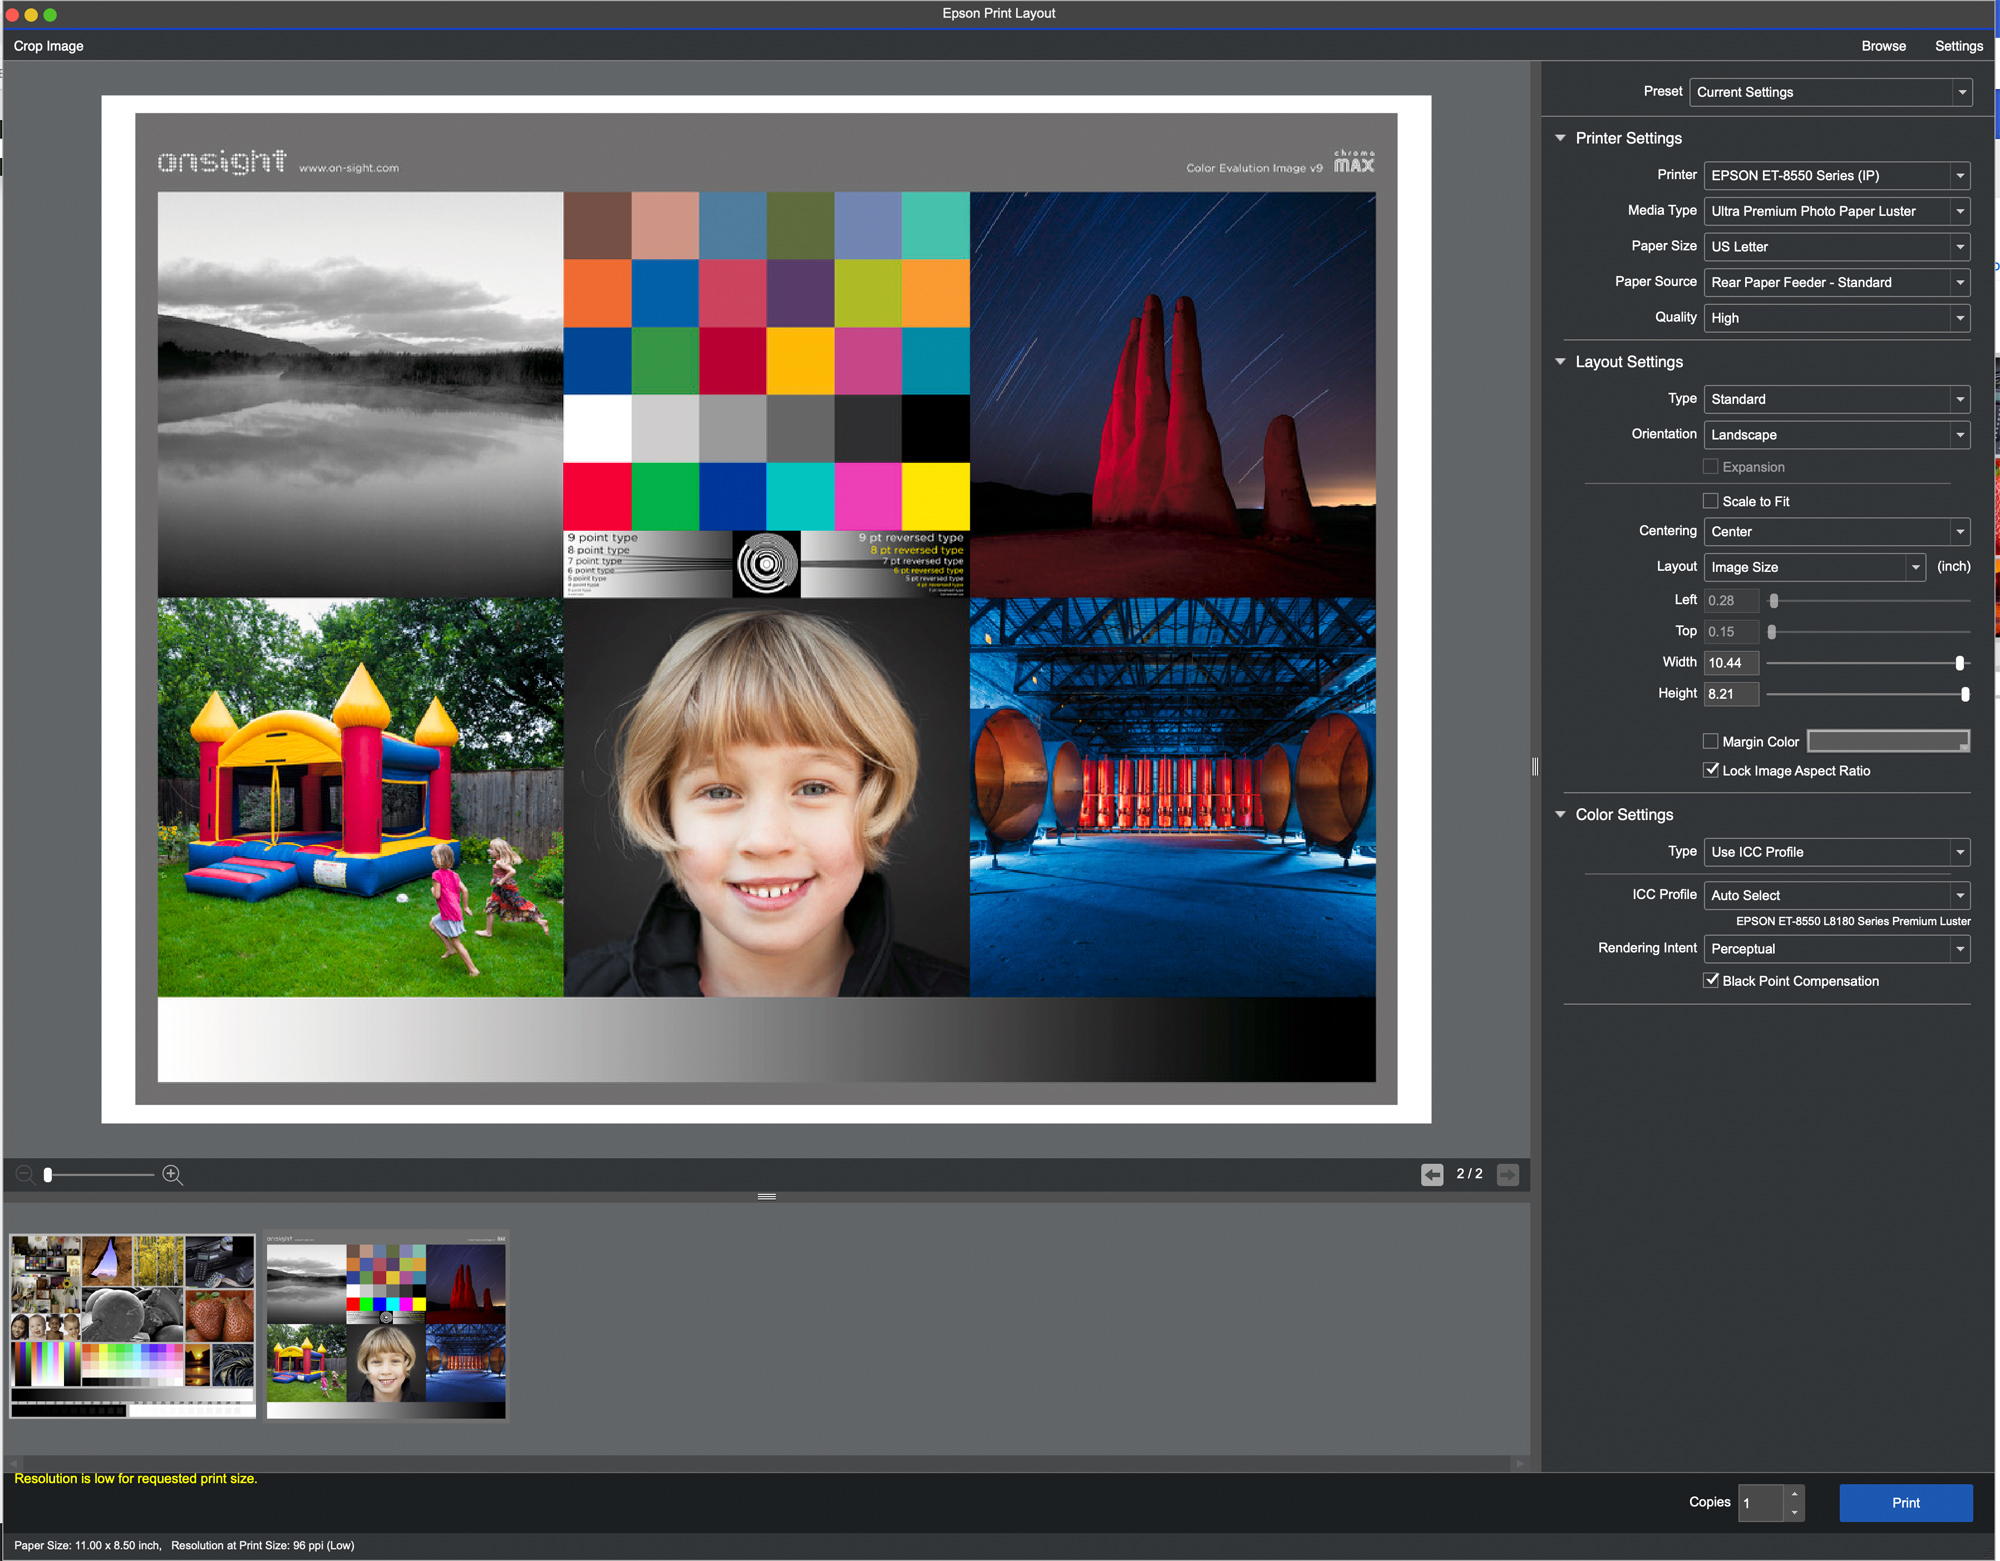Screen dimensions: 2000x1561
Task: Open the Paper Source dropdown
Action: (1837, 282)
